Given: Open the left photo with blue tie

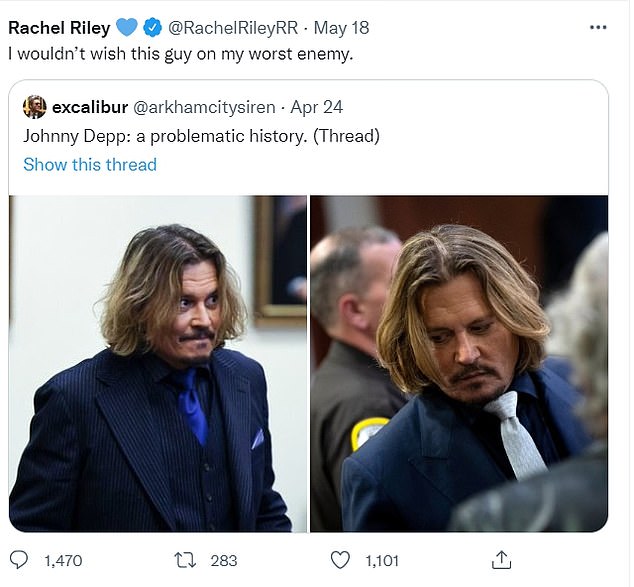Looking at the screenshot, I should (x=157, y=362).
